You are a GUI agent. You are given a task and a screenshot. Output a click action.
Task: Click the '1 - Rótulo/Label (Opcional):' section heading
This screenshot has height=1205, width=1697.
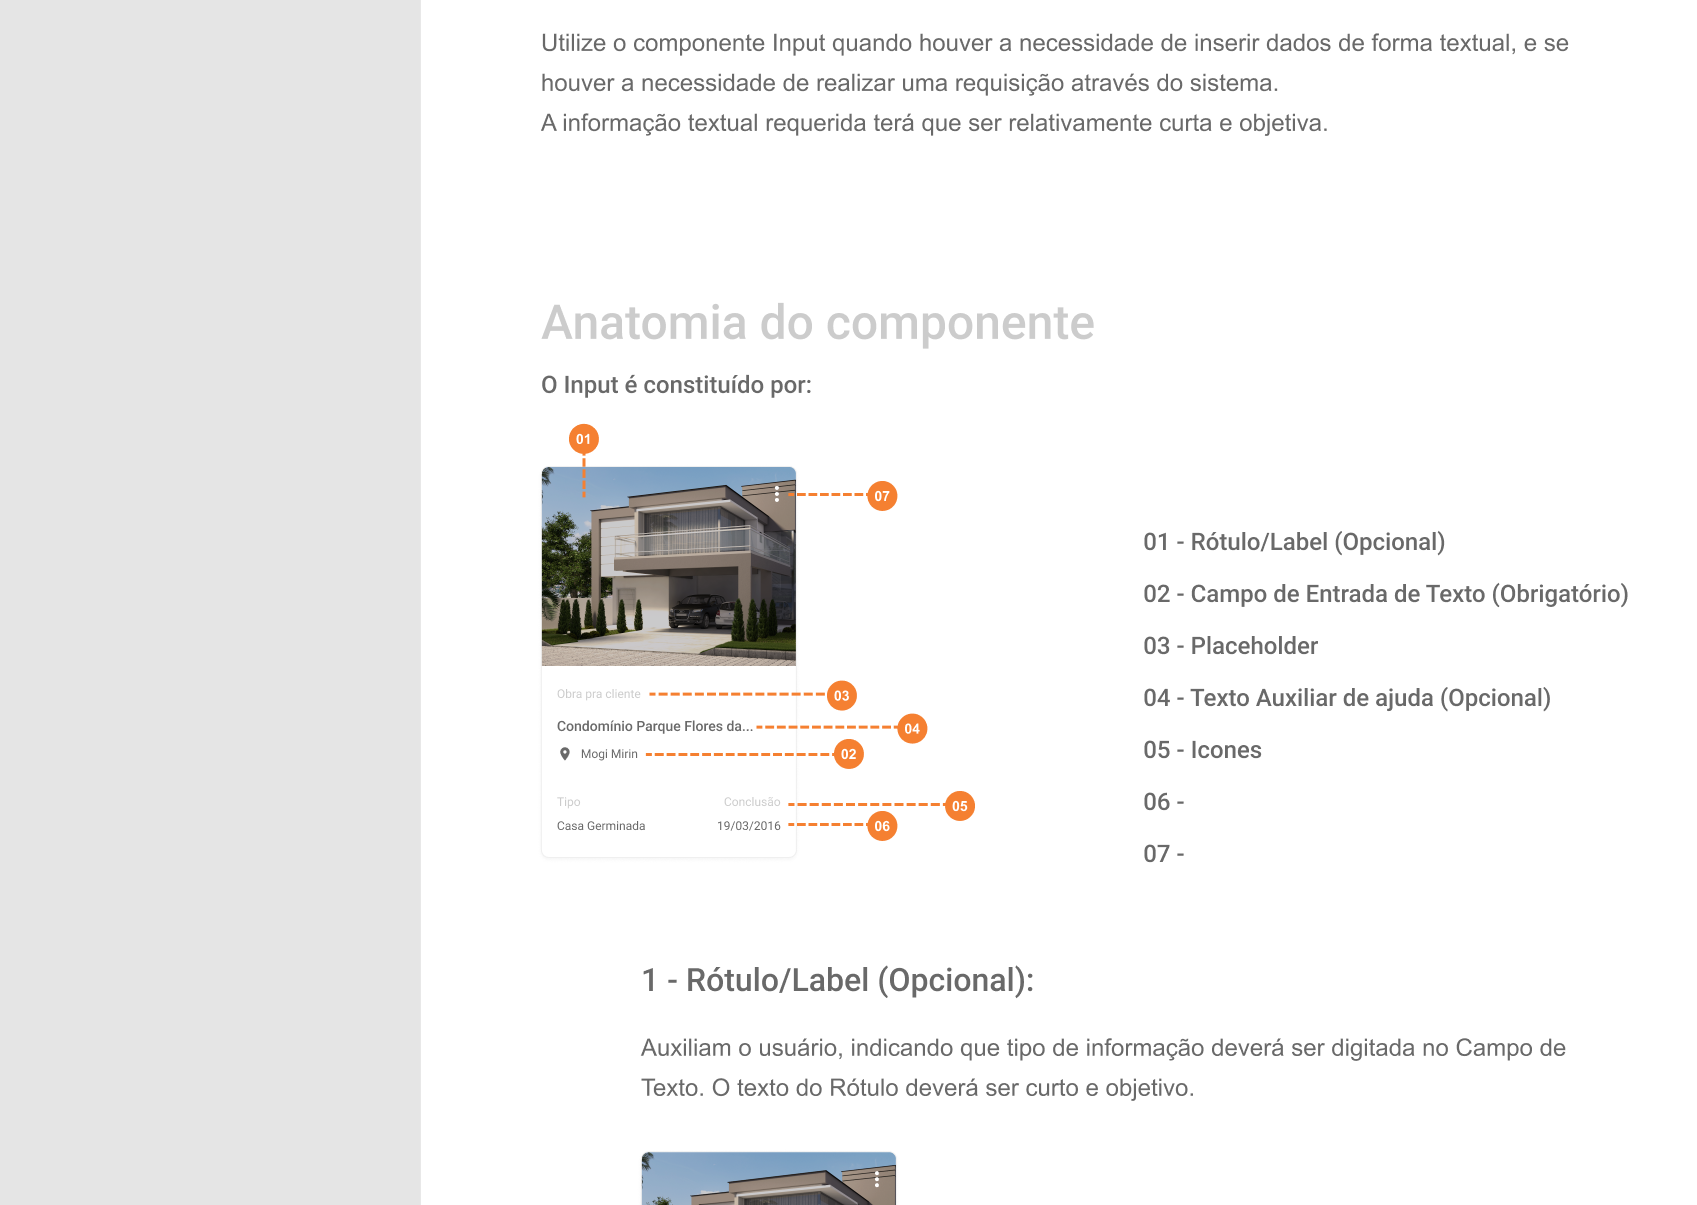(838, 980)
